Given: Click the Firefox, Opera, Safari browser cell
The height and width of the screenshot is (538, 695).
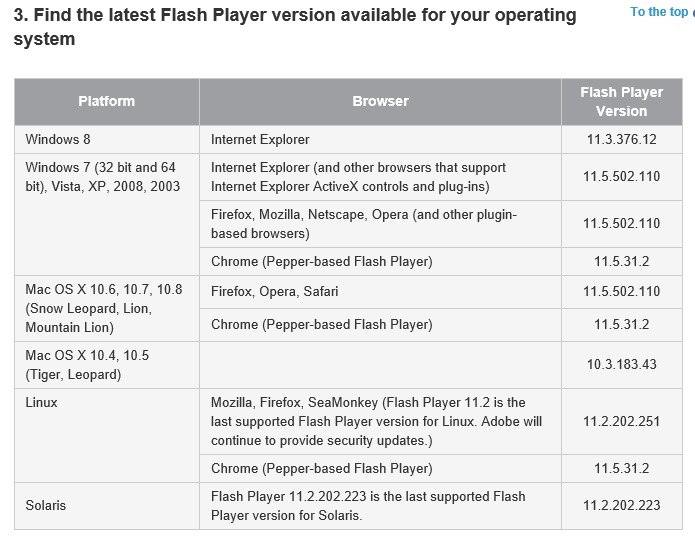Looking at the screenshot, I should (x=380, y=292).
